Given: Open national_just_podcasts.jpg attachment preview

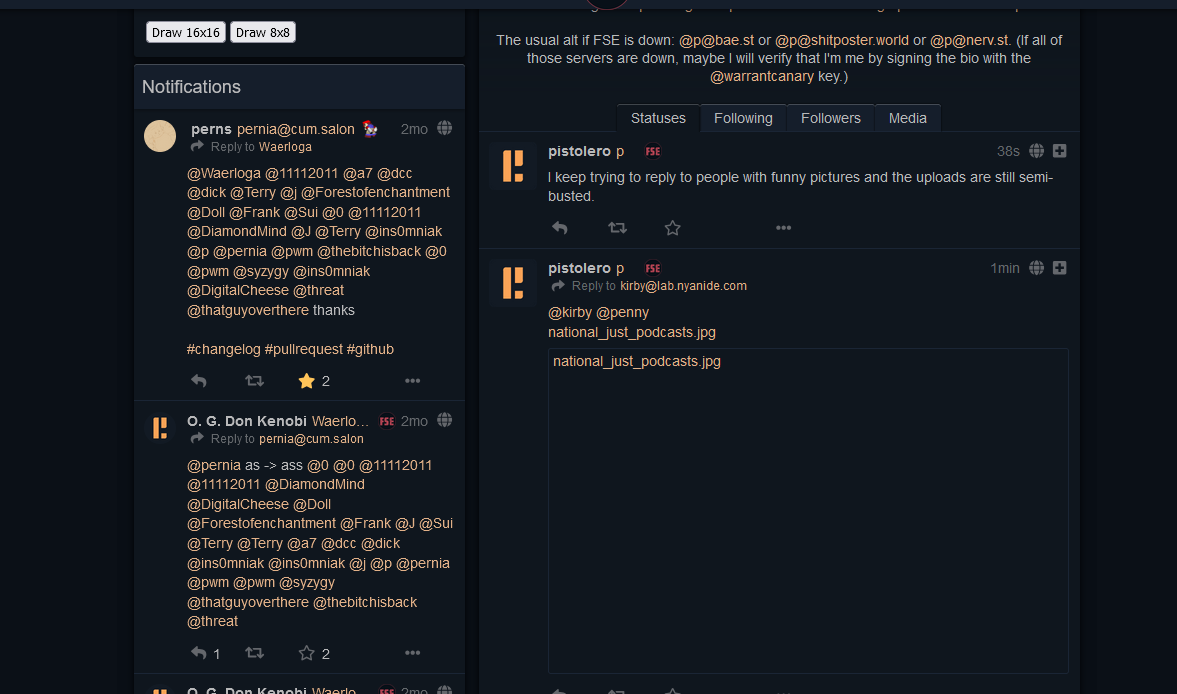Looking at the screenshot, I should click(x=808, y=511).
